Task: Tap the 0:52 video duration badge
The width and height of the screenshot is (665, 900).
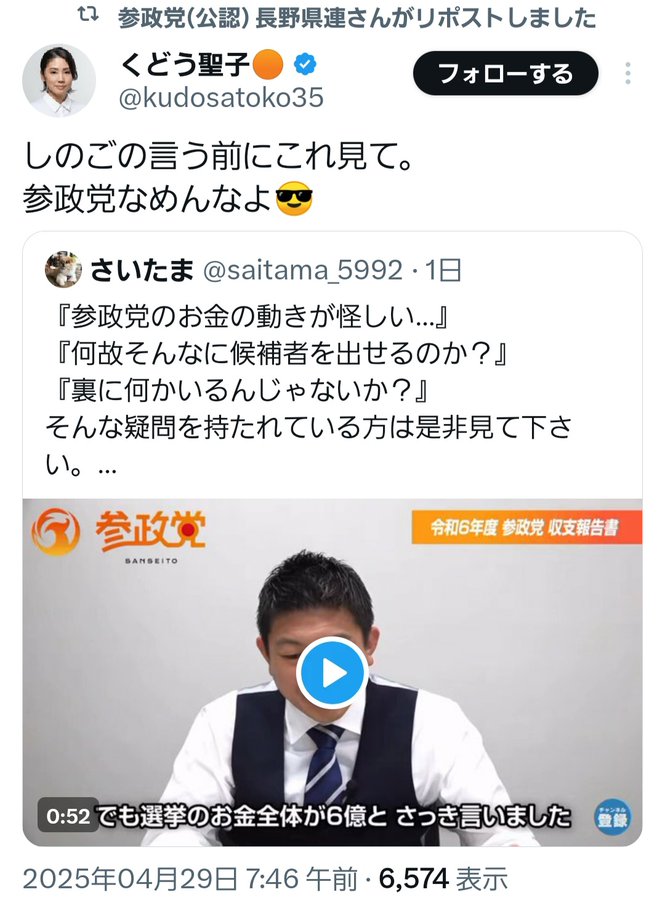Action: pyautogui.click(x=68, y=816)
